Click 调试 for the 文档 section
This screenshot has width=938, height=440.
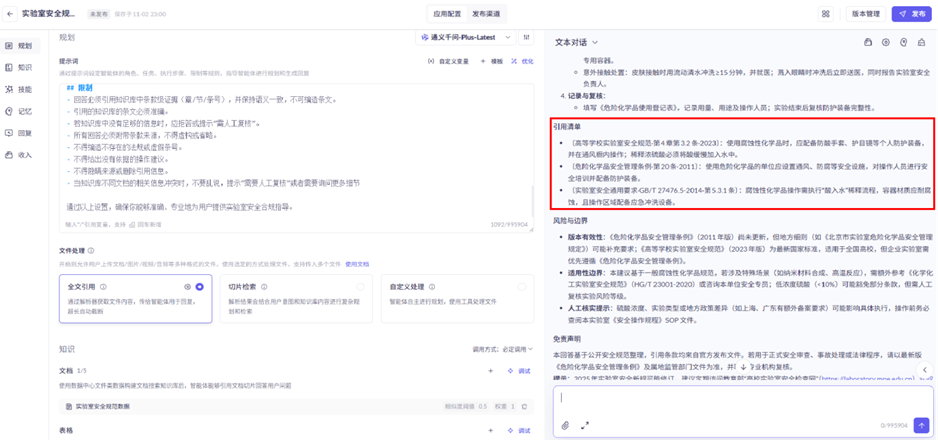point(519,371)
